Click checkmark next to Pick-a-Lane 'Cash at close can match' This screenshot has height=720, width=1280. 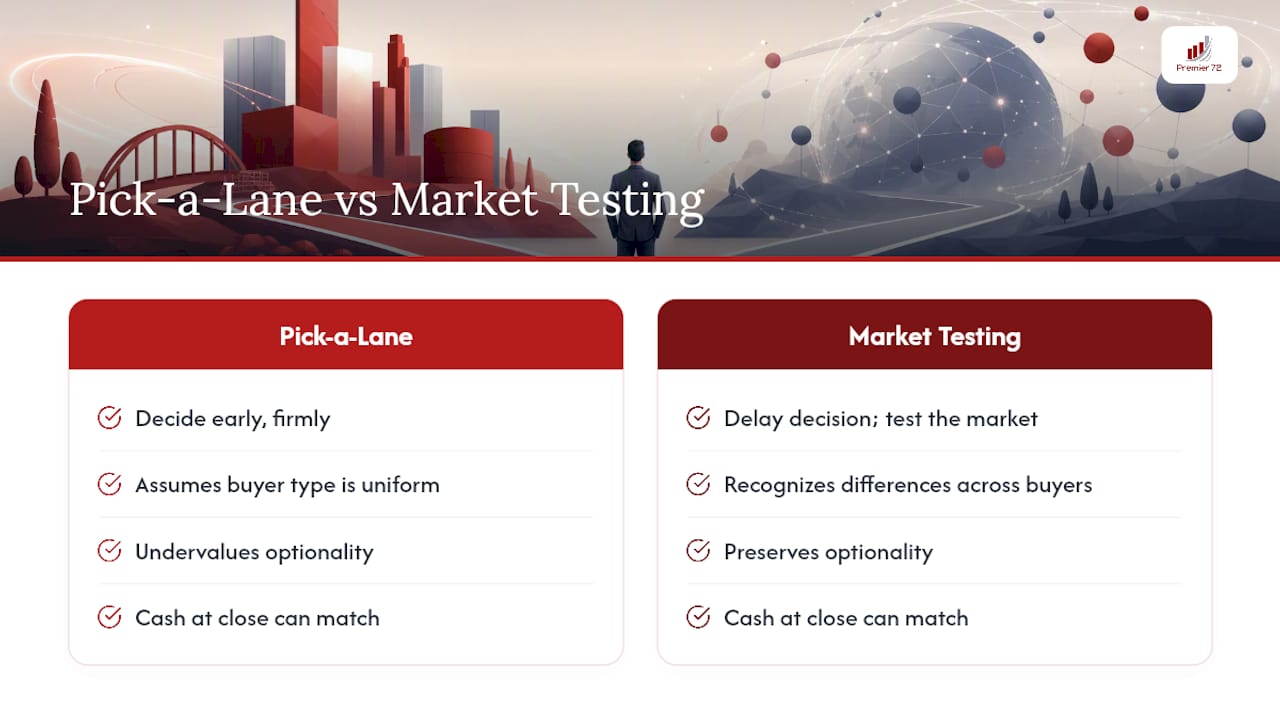[109, 618]
